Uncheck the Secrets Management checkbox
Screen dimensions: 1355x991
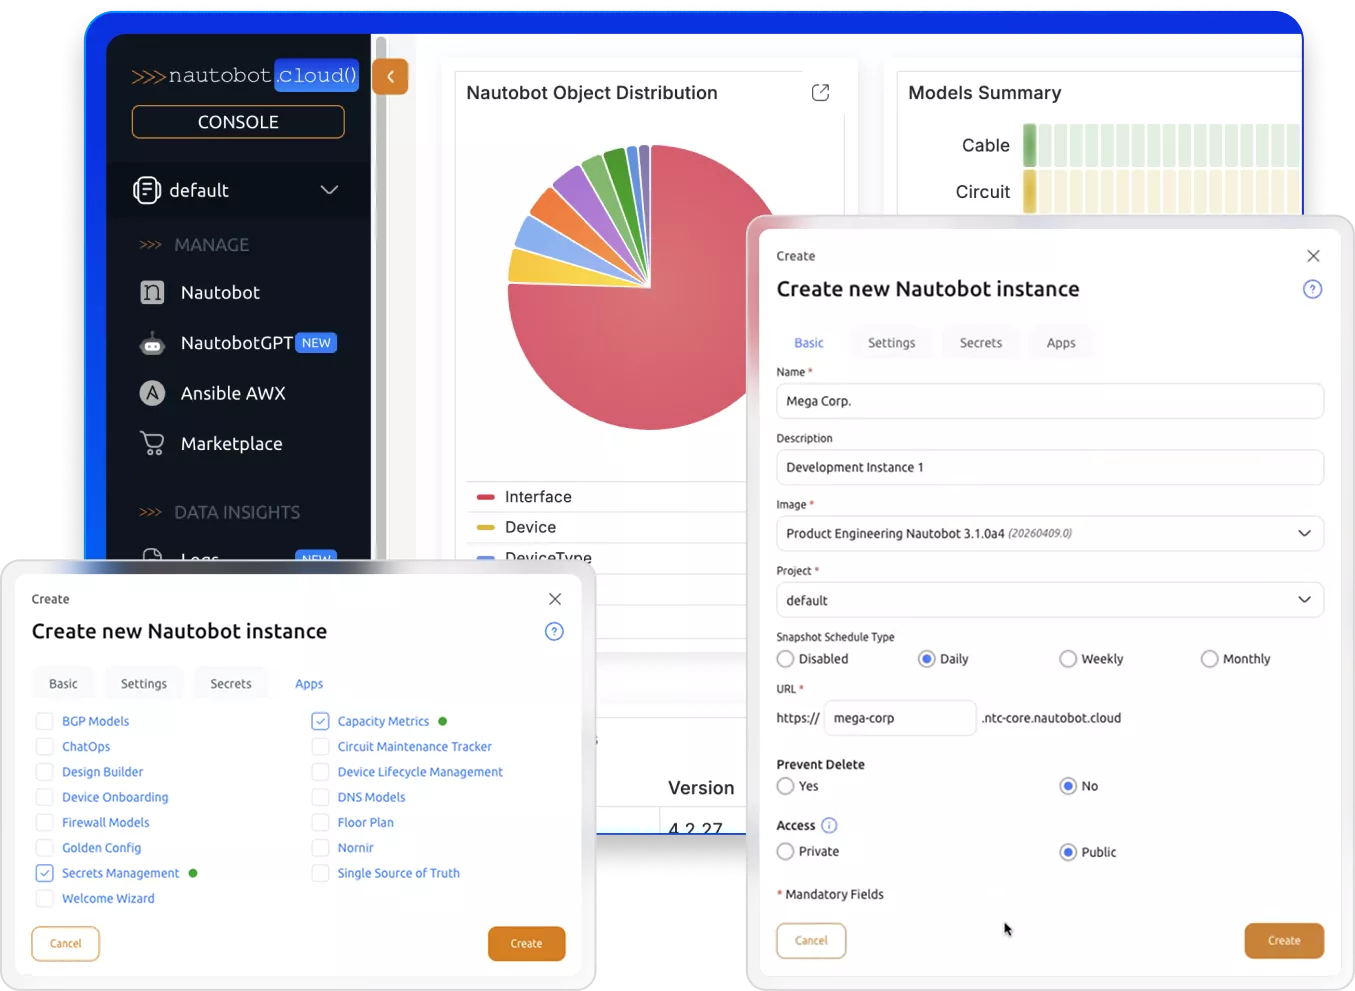point(44,873)
